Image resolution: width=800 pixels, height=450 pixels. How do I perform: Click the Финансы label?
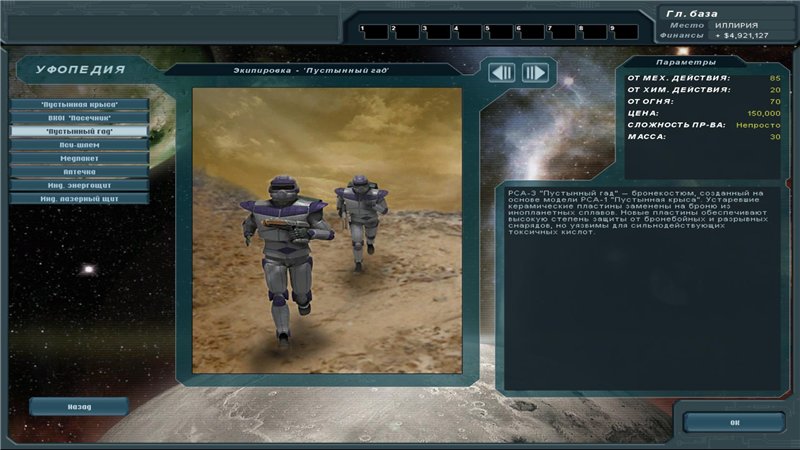(682, 36)
